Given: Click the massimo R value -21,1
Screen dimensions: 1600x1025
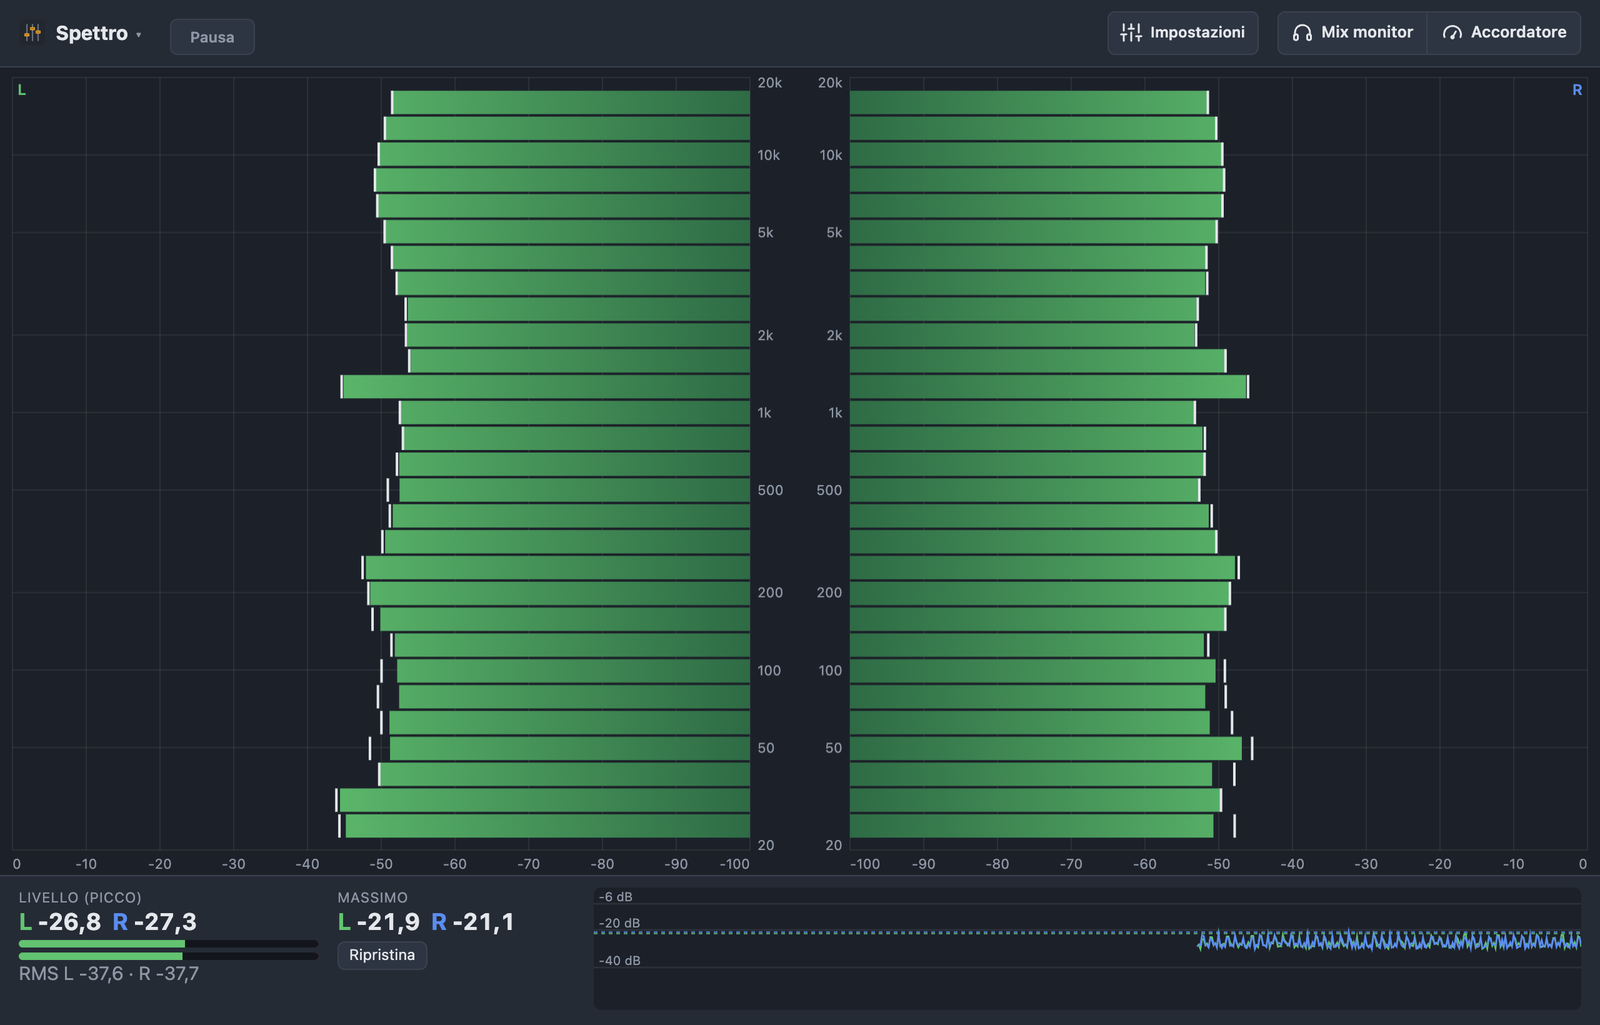Looking at the screenshot, I should (x=483, y=922).
